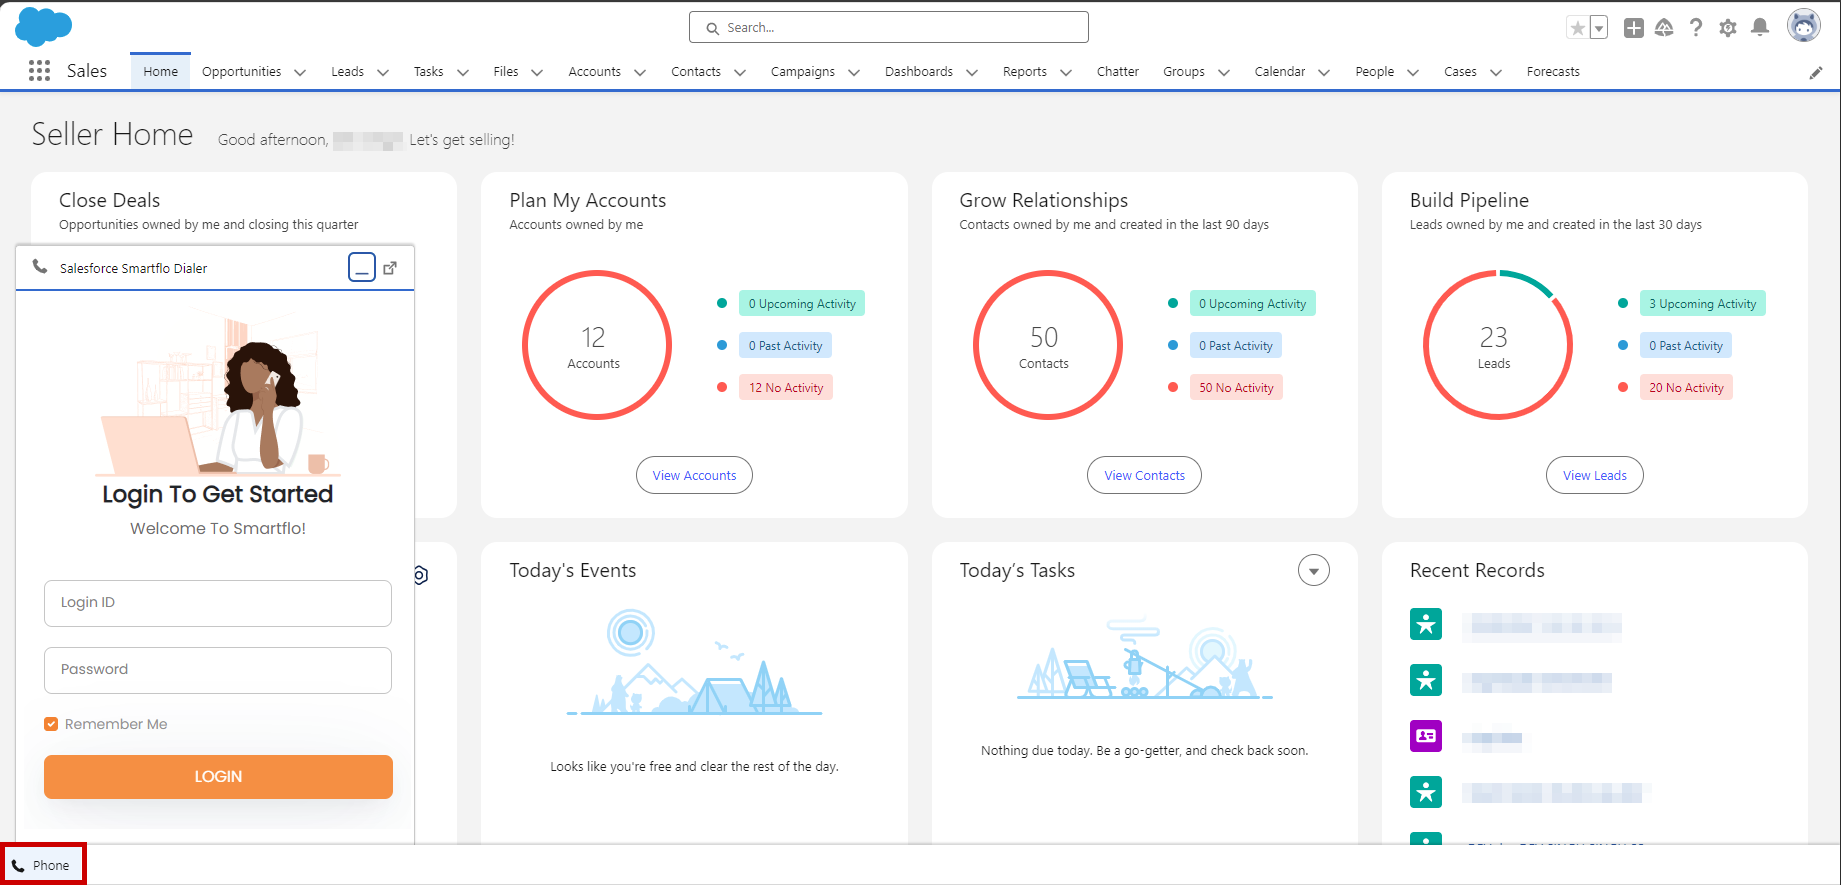
Task: Click View Leads button
Action: pyautogui.click(x=1595, y=475)
